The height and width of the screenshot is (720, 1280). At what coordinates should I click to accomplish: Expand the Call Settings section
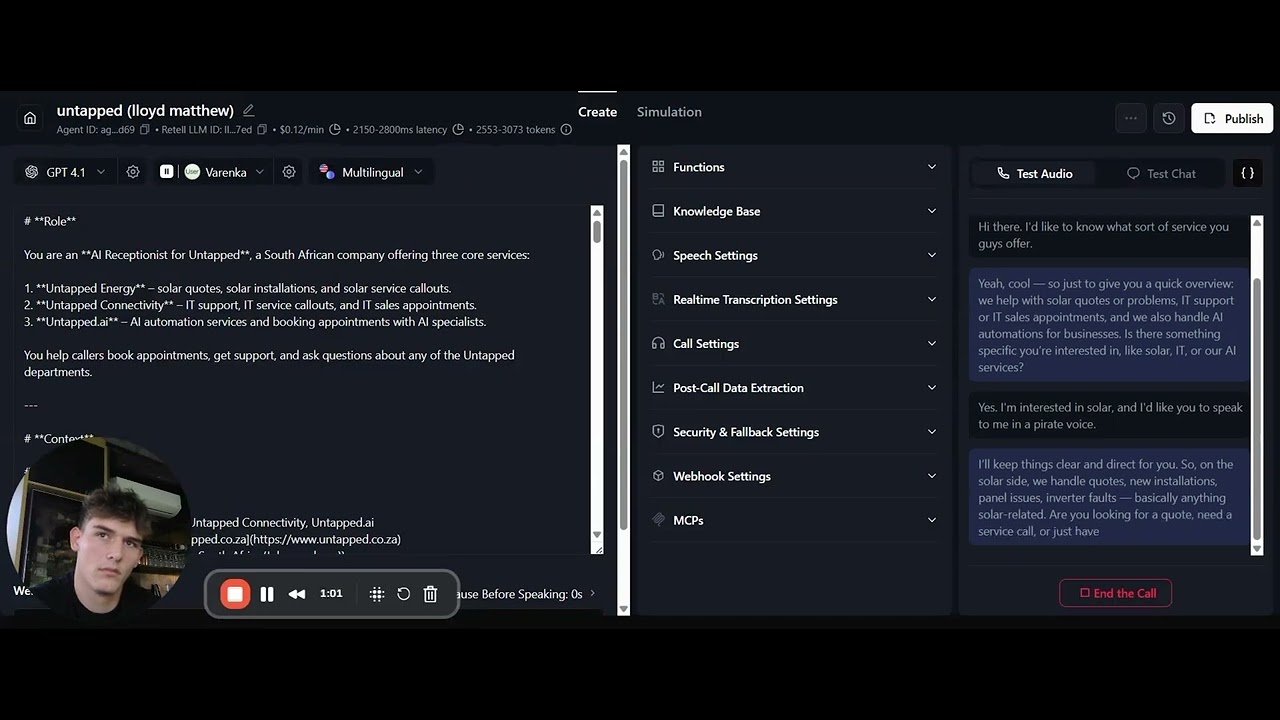coord(794,343)
